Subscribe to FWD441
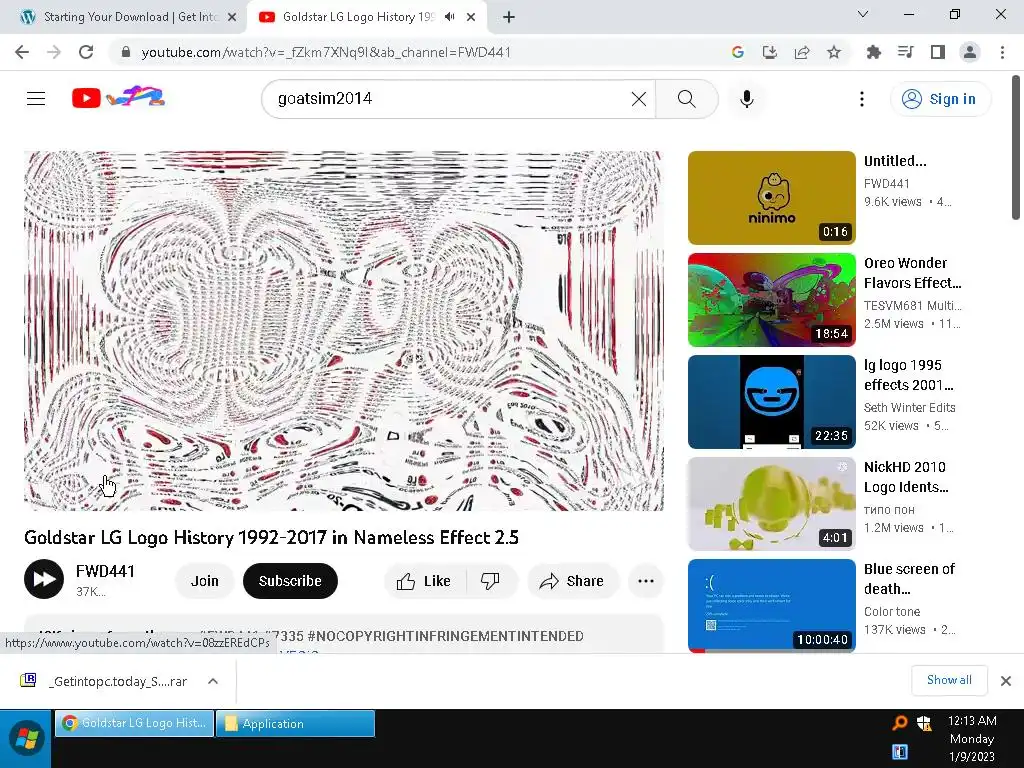1024x768 pixels. [x=290, y=581]
